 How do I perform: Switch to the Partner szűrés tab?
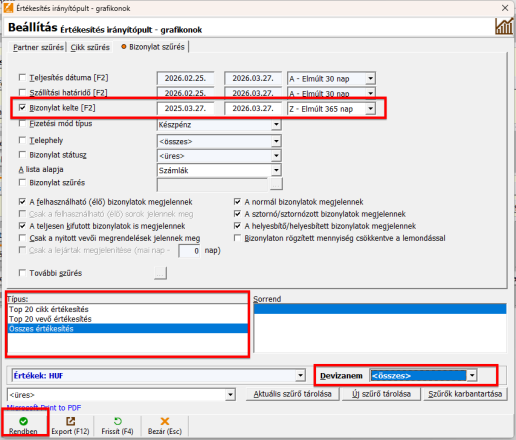click(38, 47)
